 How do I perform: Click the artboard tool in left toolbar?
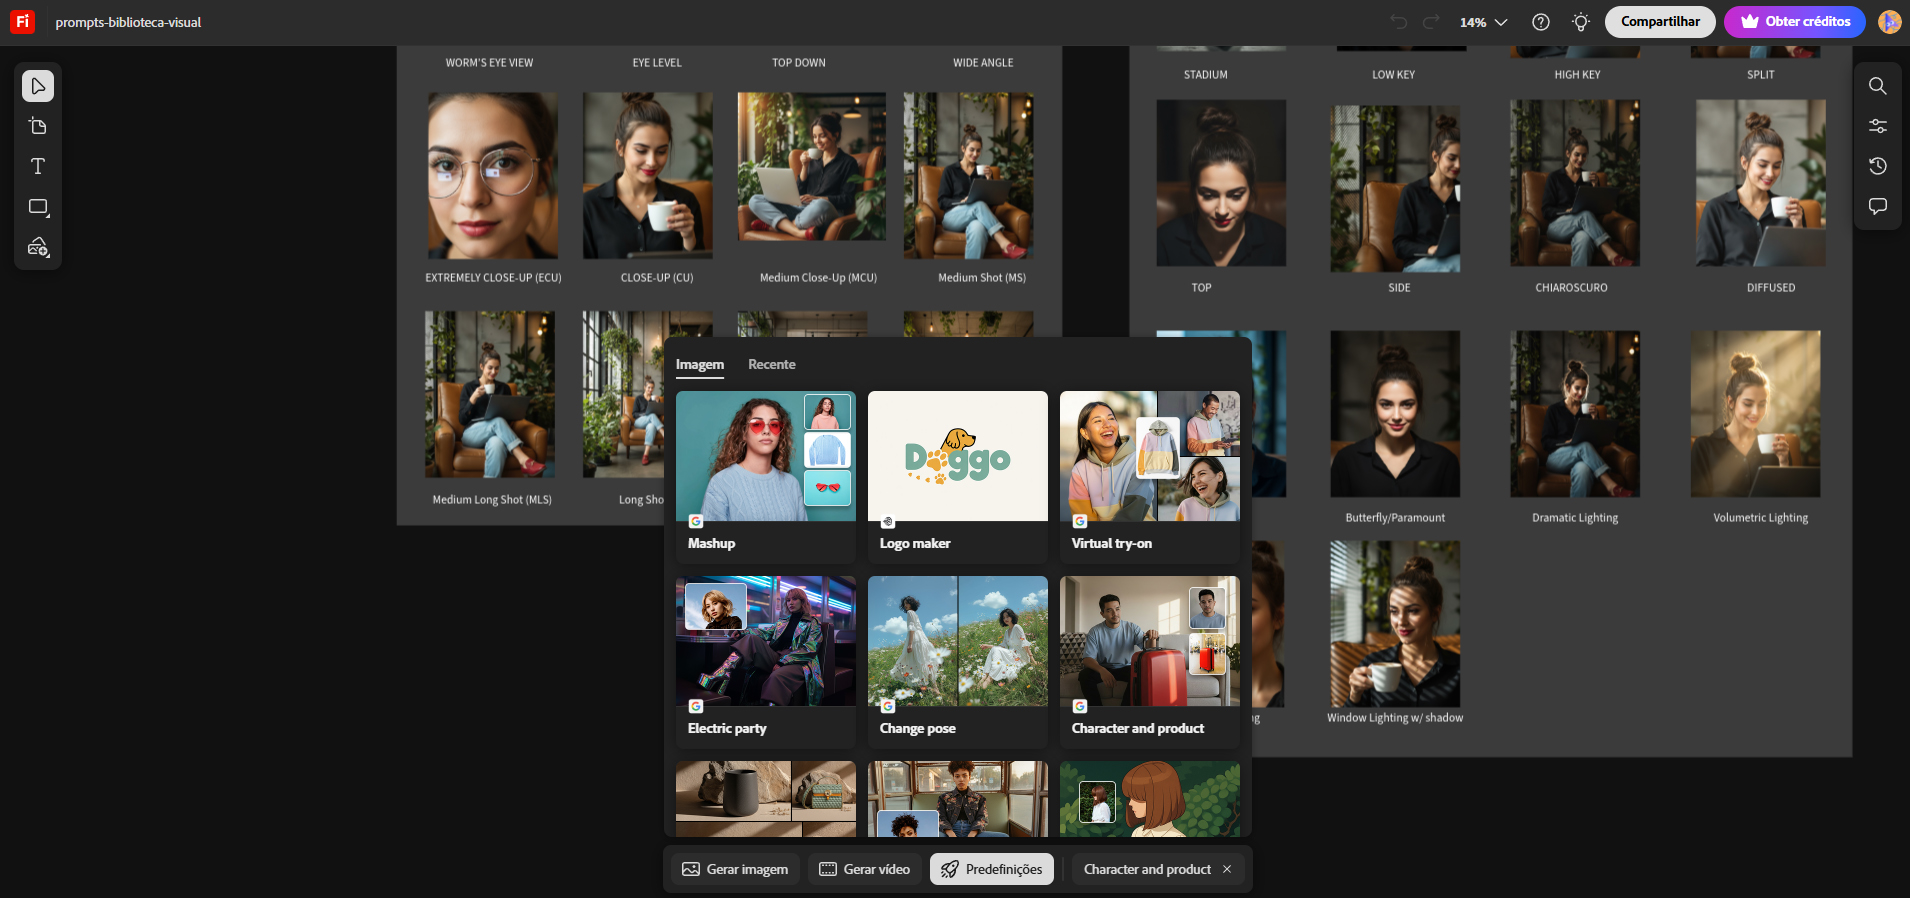tap(38, 126)
